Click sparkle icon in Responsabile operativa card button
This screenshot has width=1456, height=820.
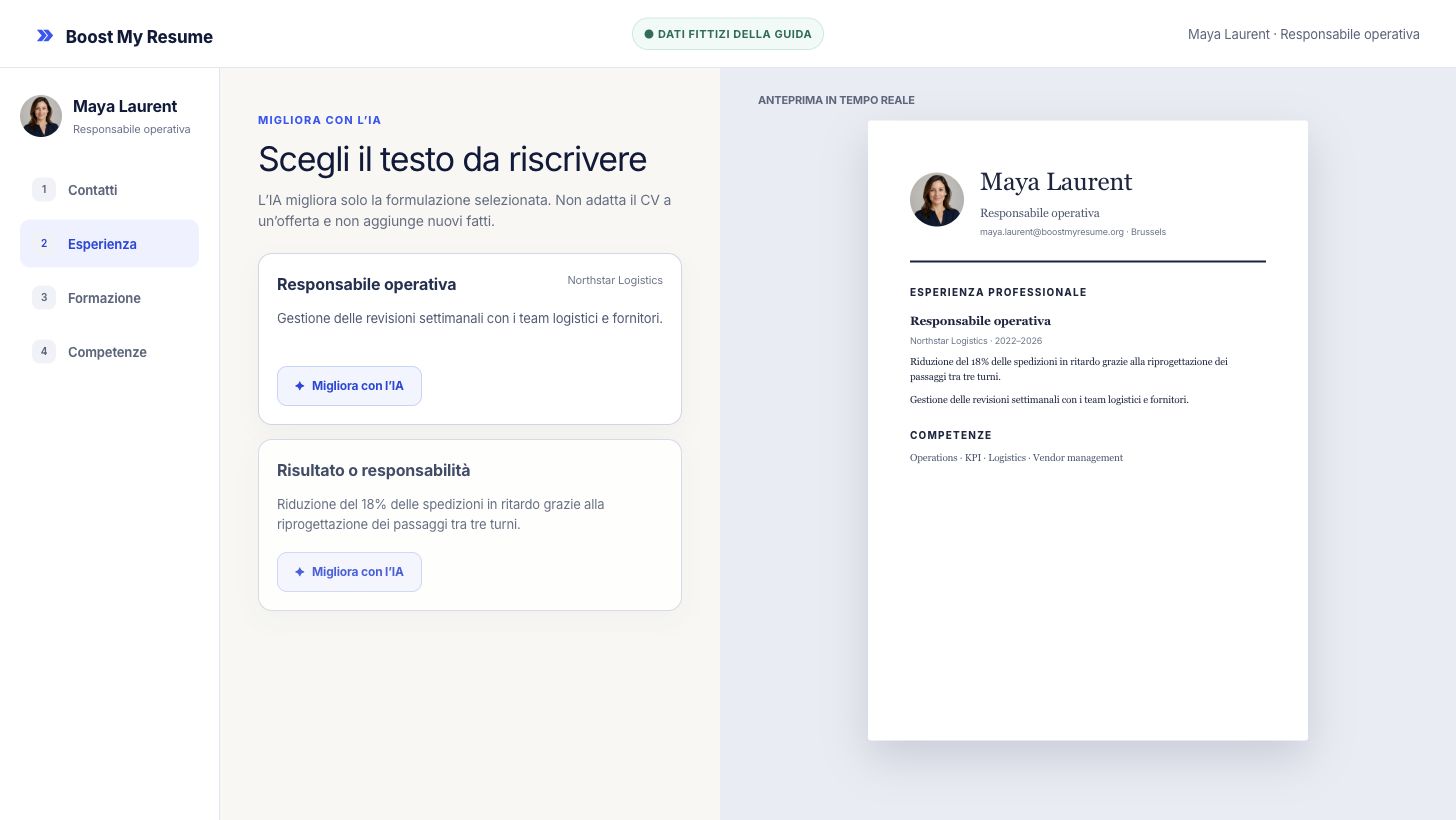299,386
